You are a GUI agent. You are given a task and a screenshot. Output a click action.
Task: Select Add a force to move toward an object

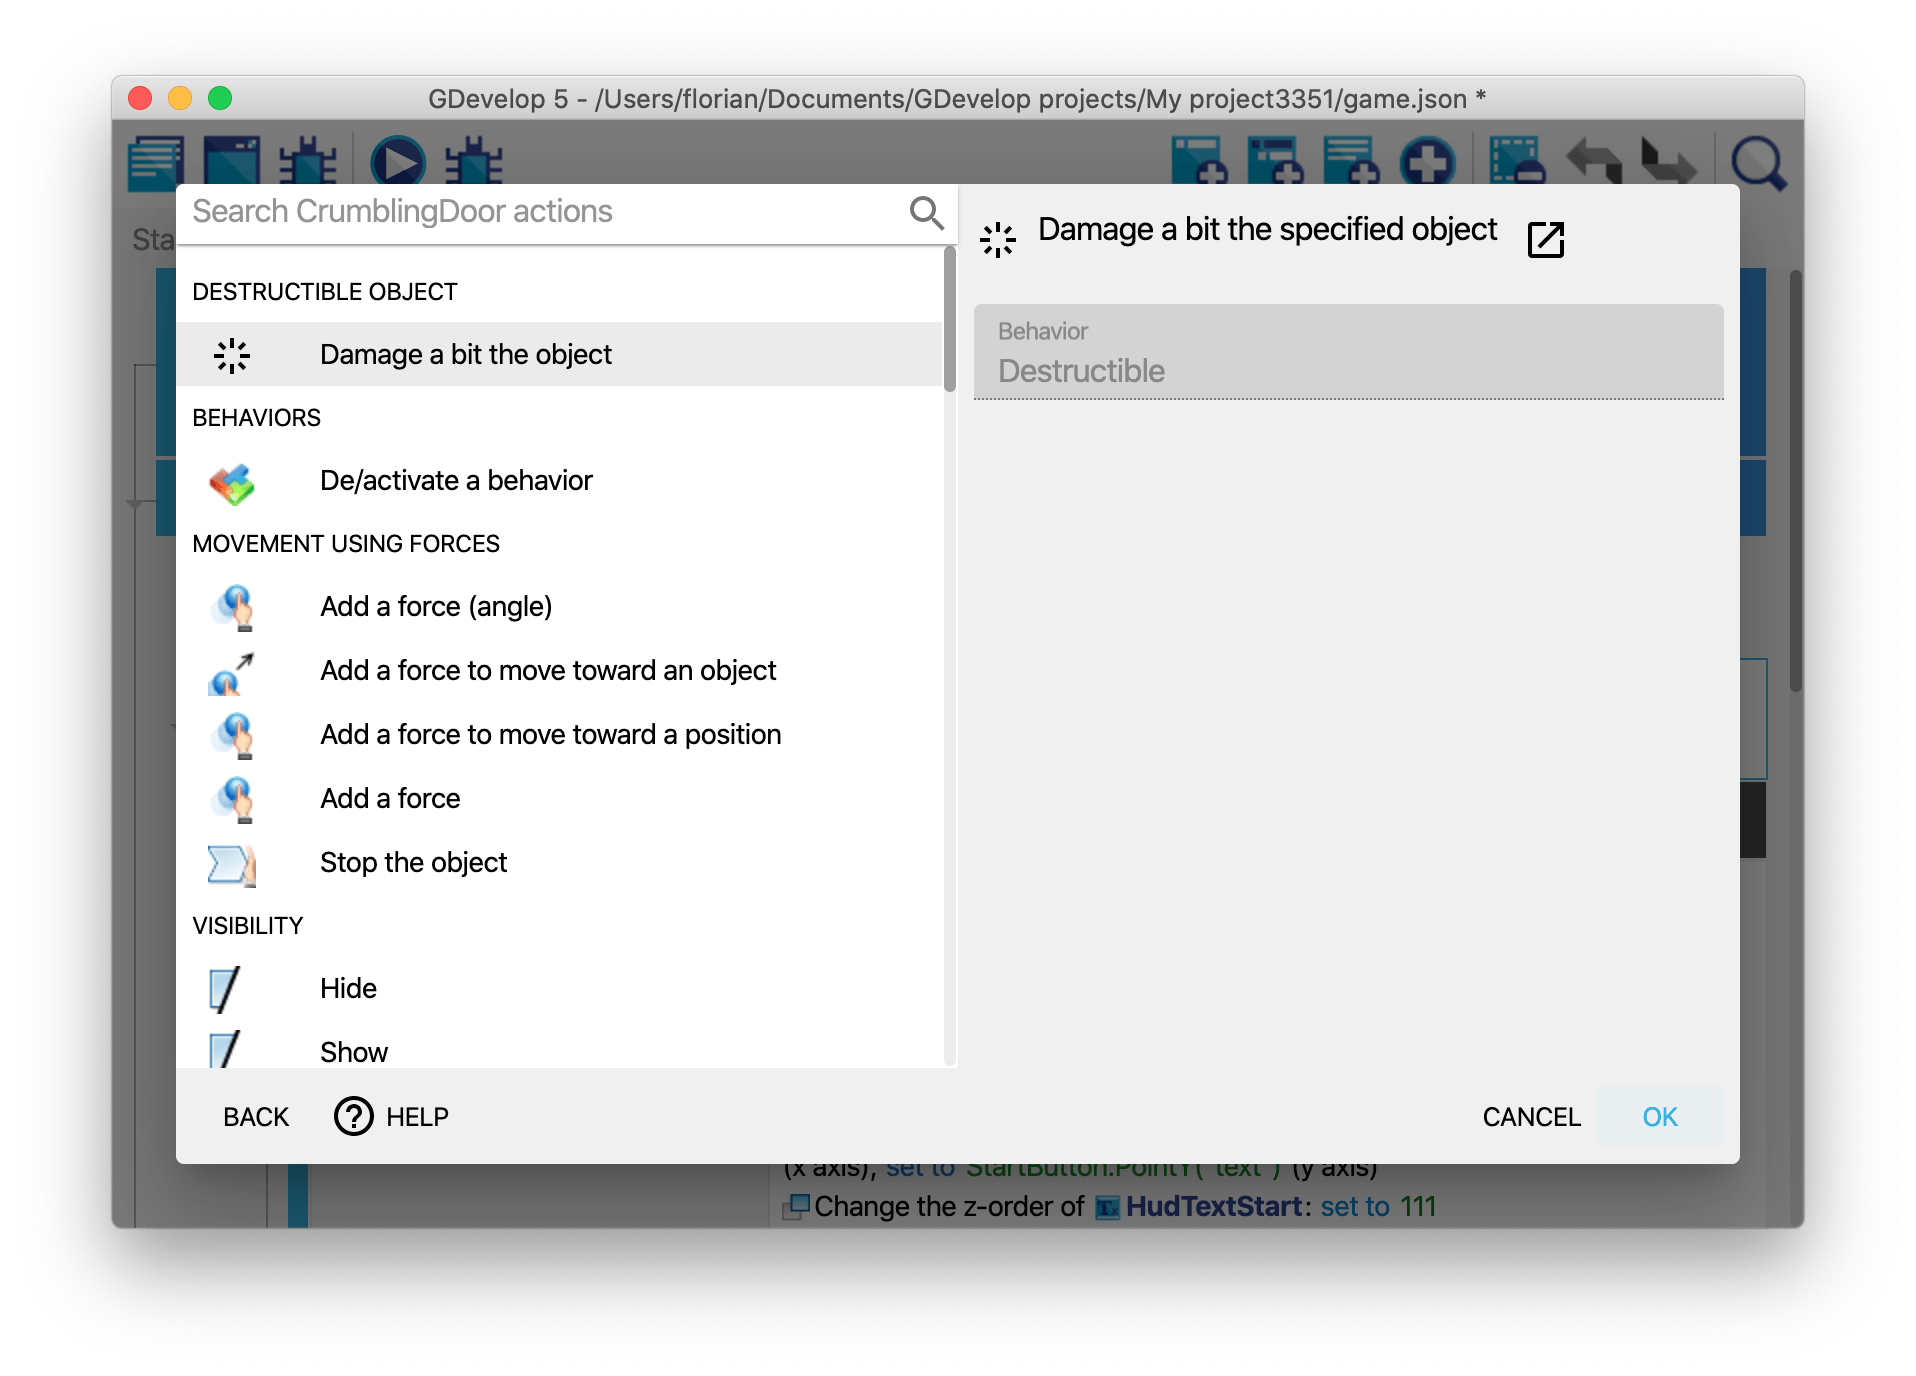tap(547, 671)
